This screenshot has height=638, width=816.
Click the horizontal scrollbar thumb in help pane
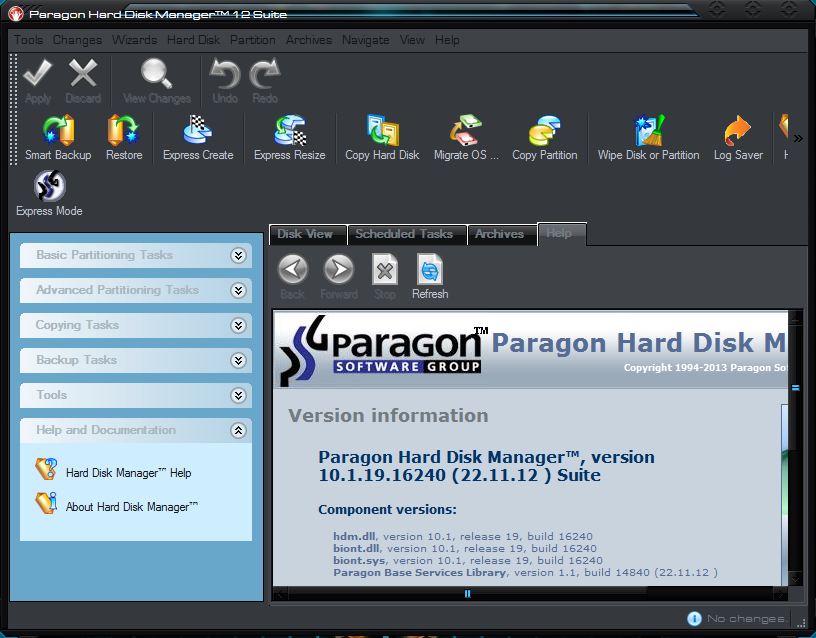[x=467, y=593]
